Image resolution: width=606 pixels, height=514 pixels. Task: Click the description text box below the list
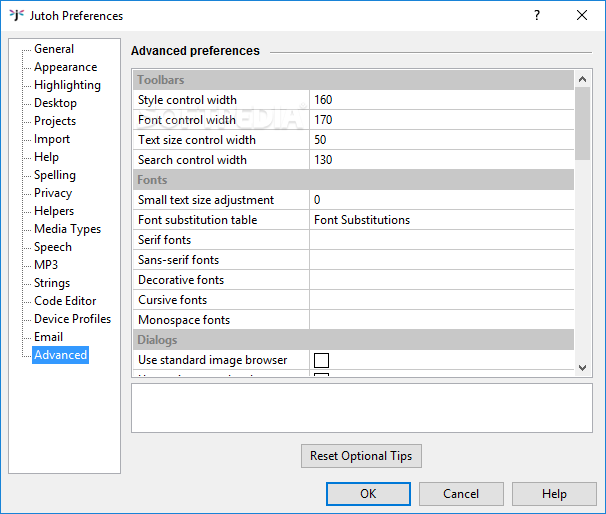[362, 408]
